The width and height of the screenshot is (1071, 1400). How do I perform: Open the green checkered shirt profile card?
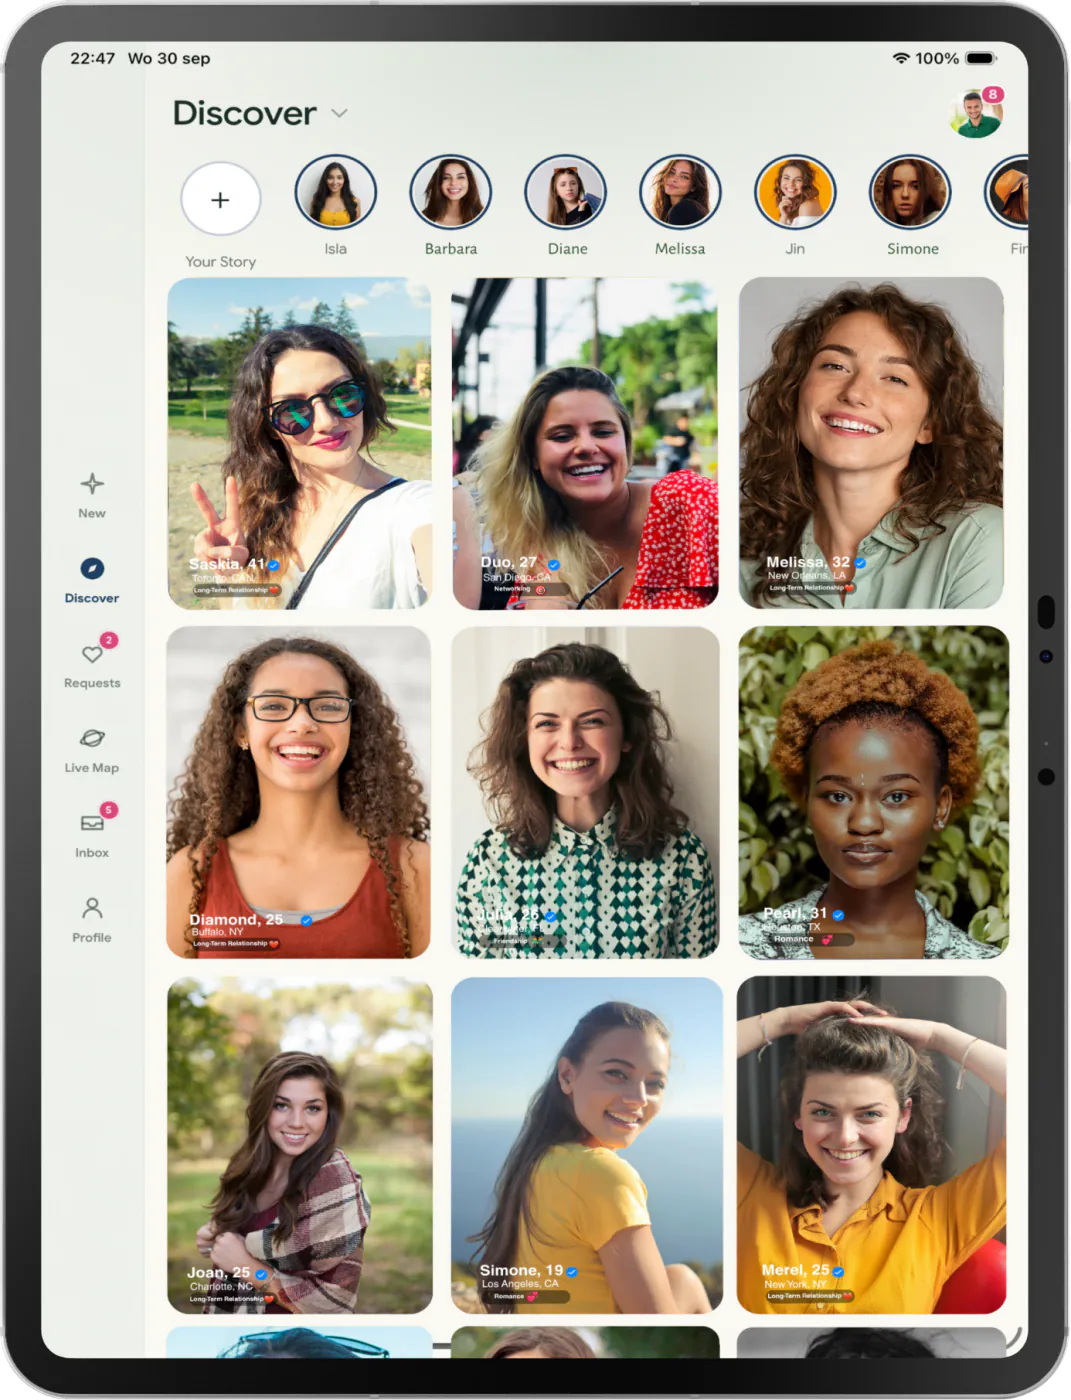pos(585,793)
